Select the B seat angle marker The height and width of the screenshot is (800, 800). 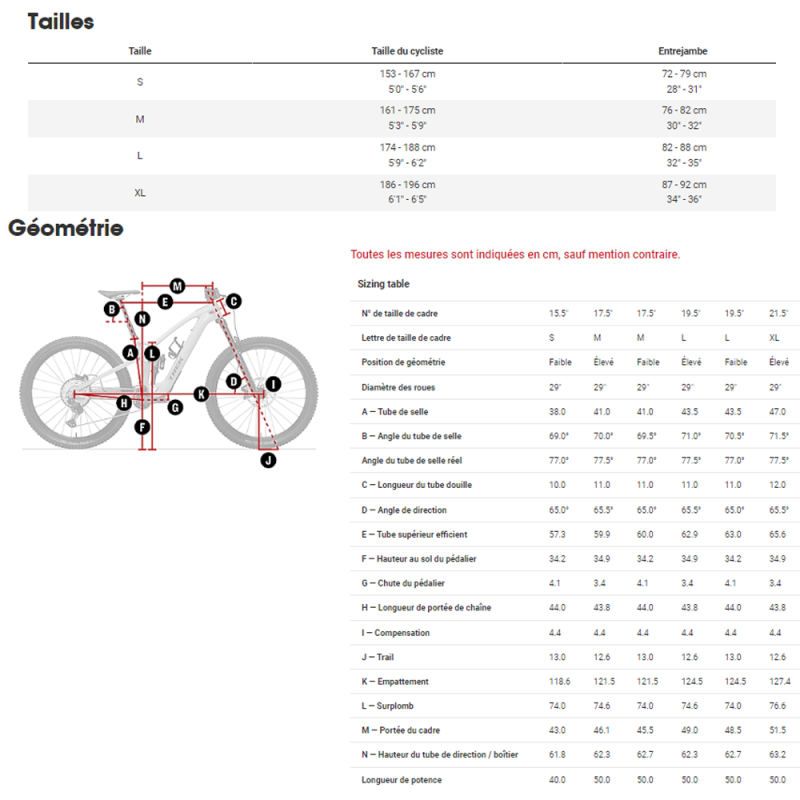click(x=112, y=310)
